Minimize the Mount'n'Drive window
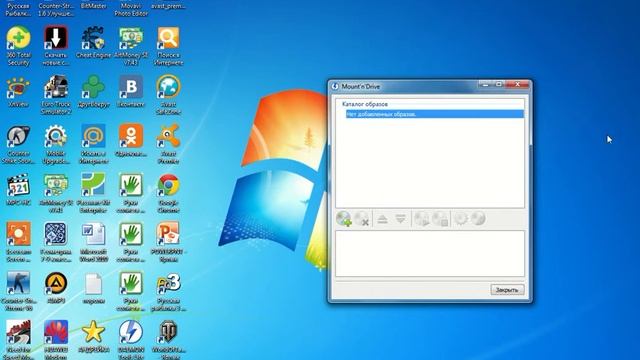640x360 pixels. pyautogui.click(x=485, y=84)
